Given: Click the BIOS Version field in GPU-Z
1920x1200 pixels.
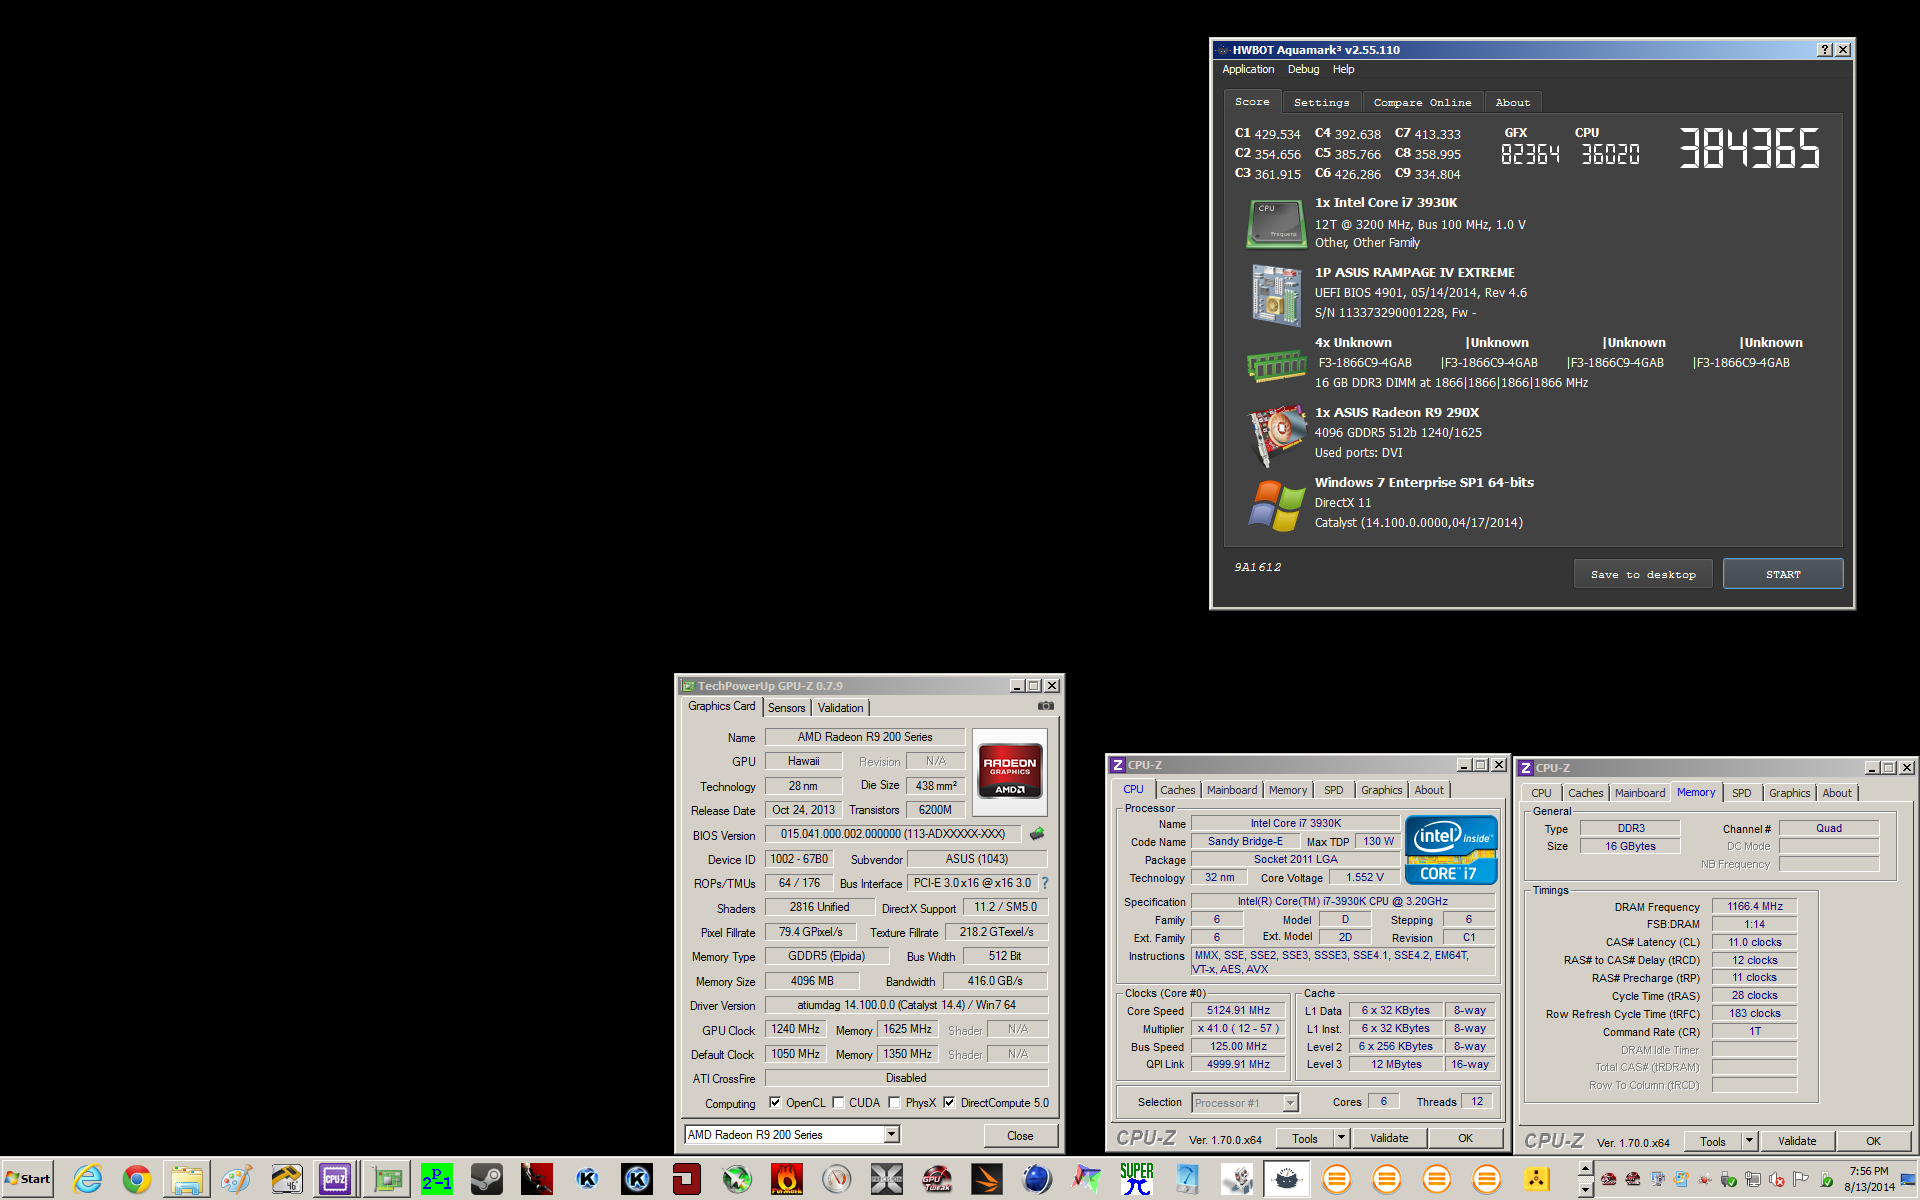Looking at the screenshot, I should tap(893, 834).
